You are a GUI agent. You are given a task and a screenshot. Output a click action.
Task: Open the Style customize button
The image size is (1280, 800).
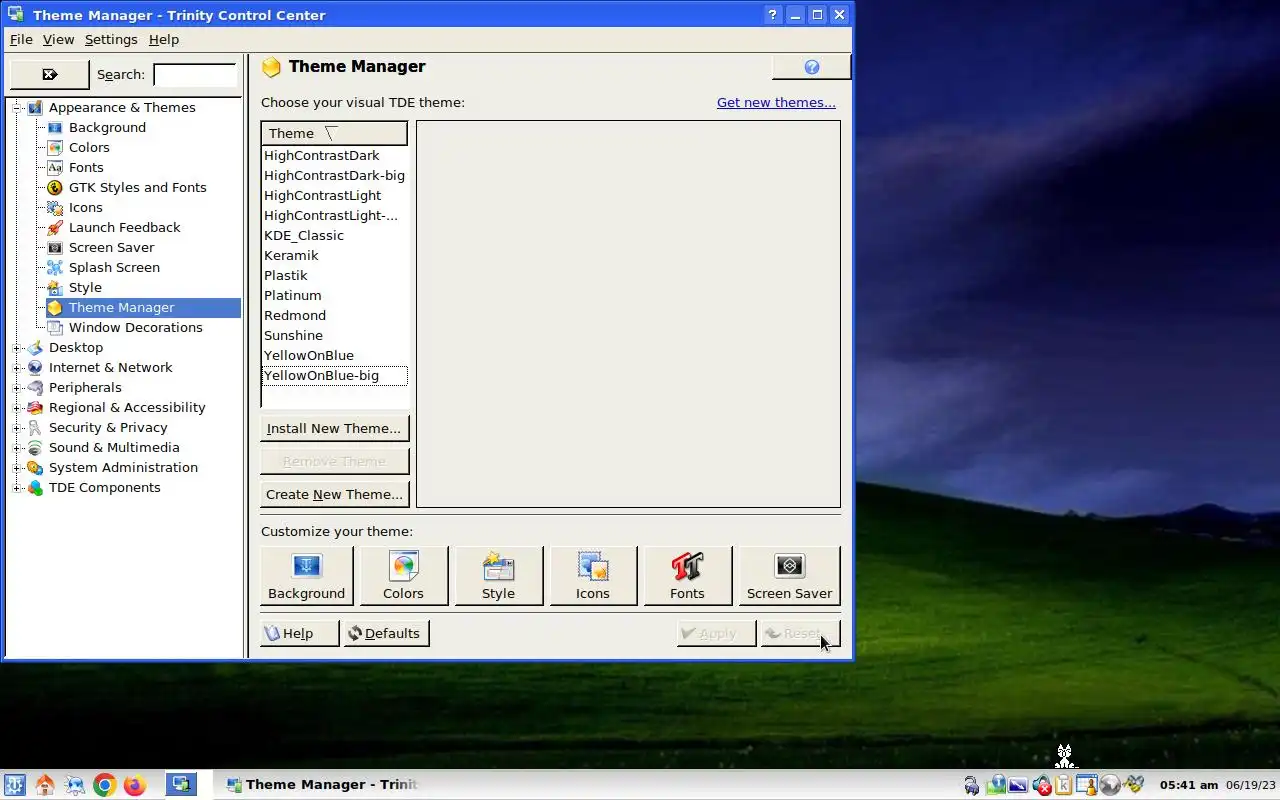click(x=498, y=576)
